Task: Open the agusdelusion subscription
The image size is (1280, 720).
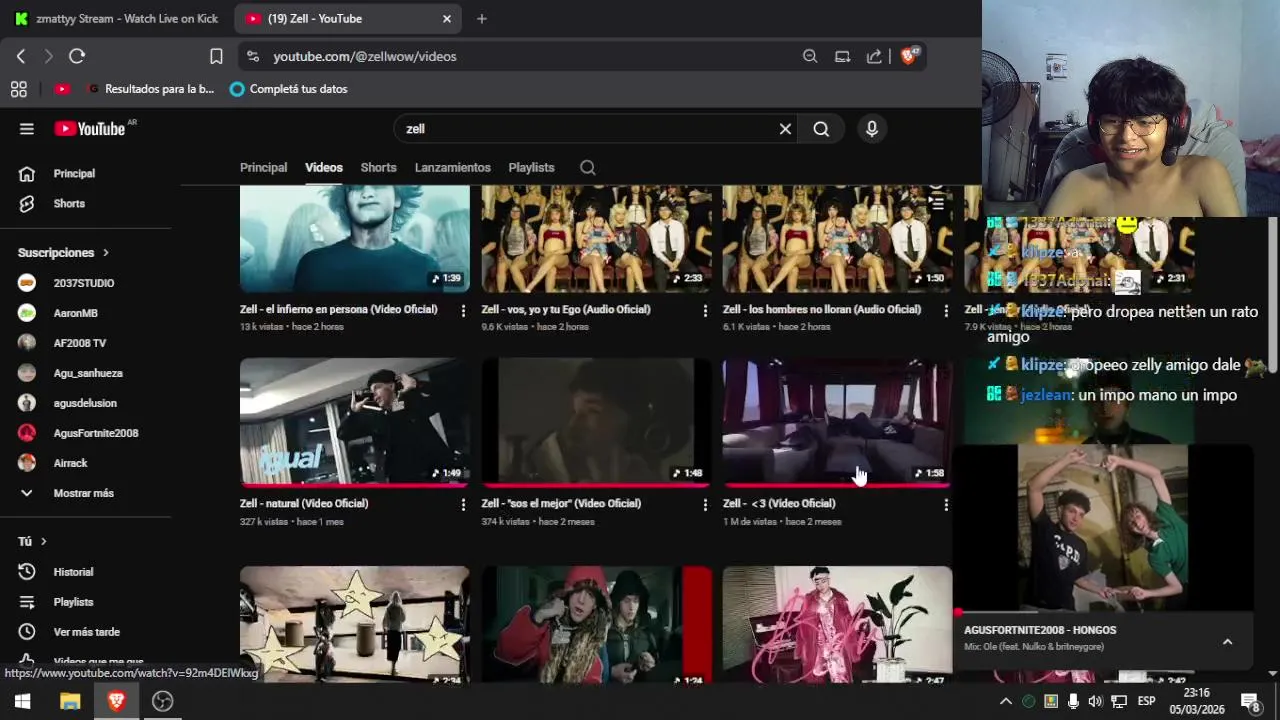Action: (x=85, y=403)
